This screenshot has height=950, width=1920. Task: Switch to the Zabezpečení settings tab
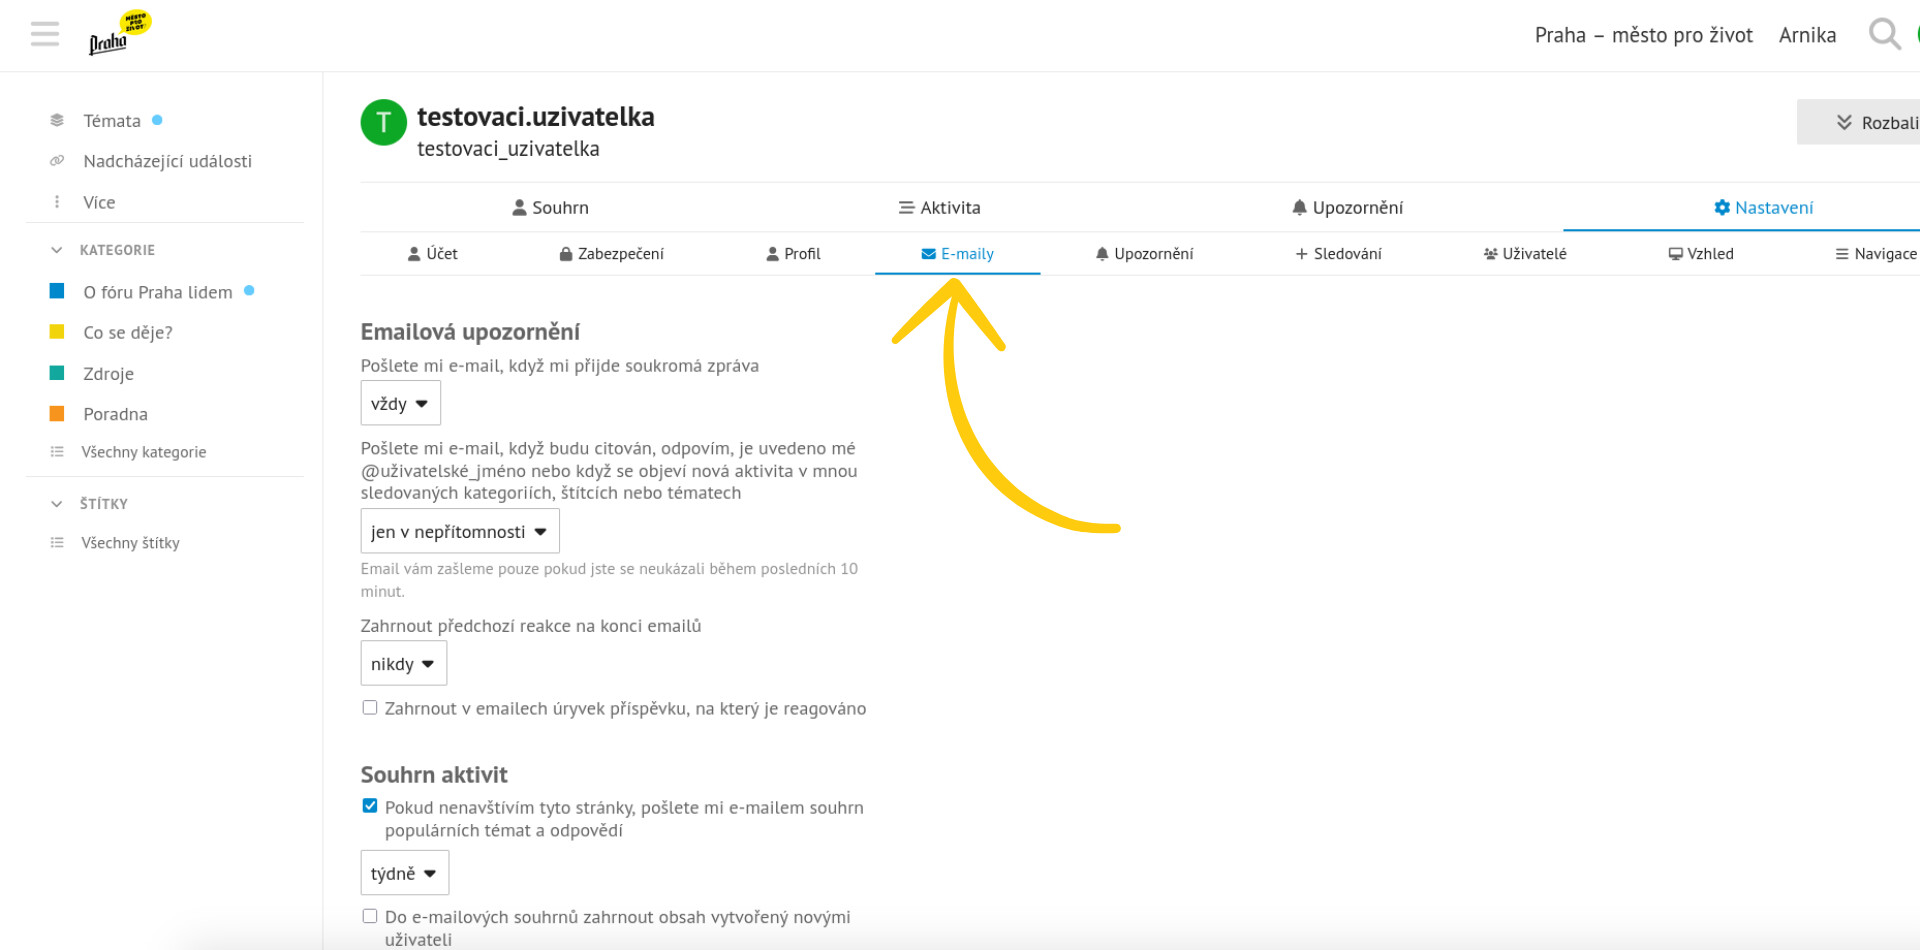[611, 254]
